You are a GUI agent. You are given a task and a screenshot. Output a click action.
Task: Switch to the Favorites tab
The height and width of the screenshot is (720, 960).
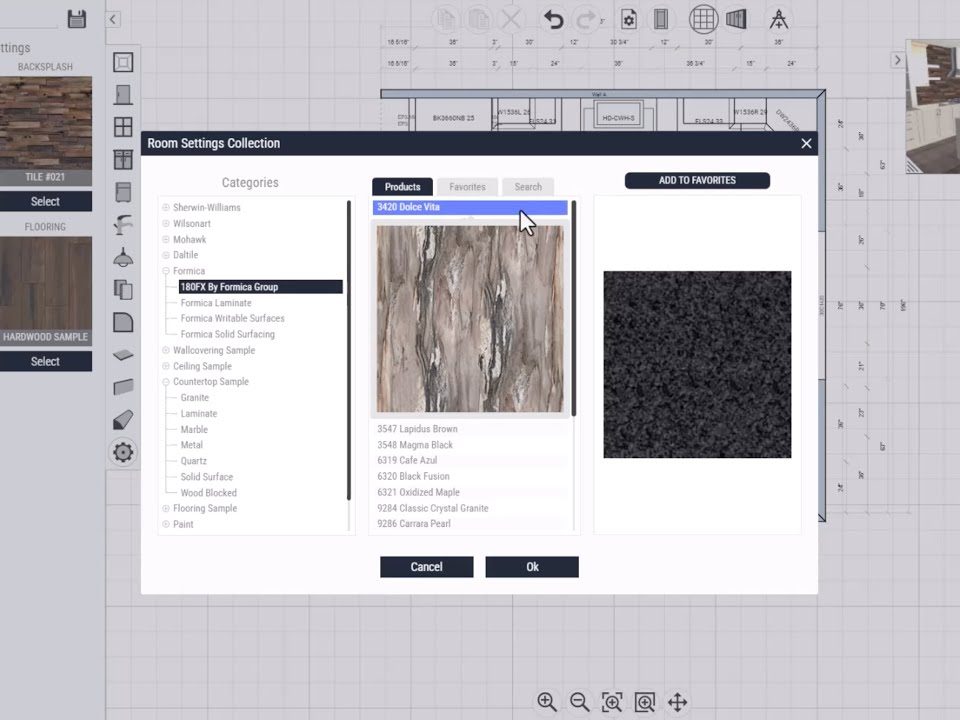click(467, 187)
